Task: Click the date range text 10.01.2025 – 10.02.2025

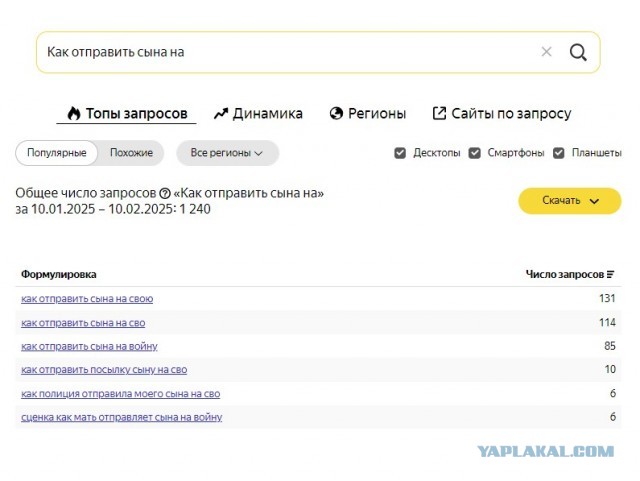Action: tap(103, 209)
